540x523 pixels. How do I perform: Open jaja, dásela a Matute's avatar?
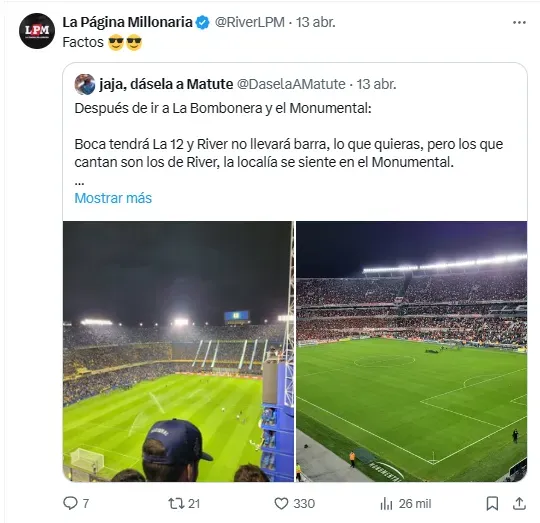(x=85, y=84)
